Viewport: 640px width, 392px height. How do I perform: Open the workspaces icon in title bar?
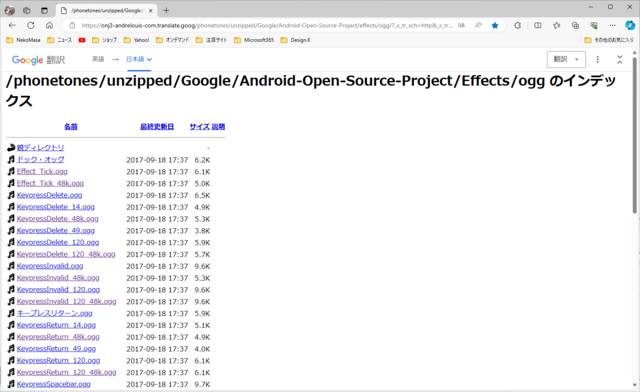[27, 11]
